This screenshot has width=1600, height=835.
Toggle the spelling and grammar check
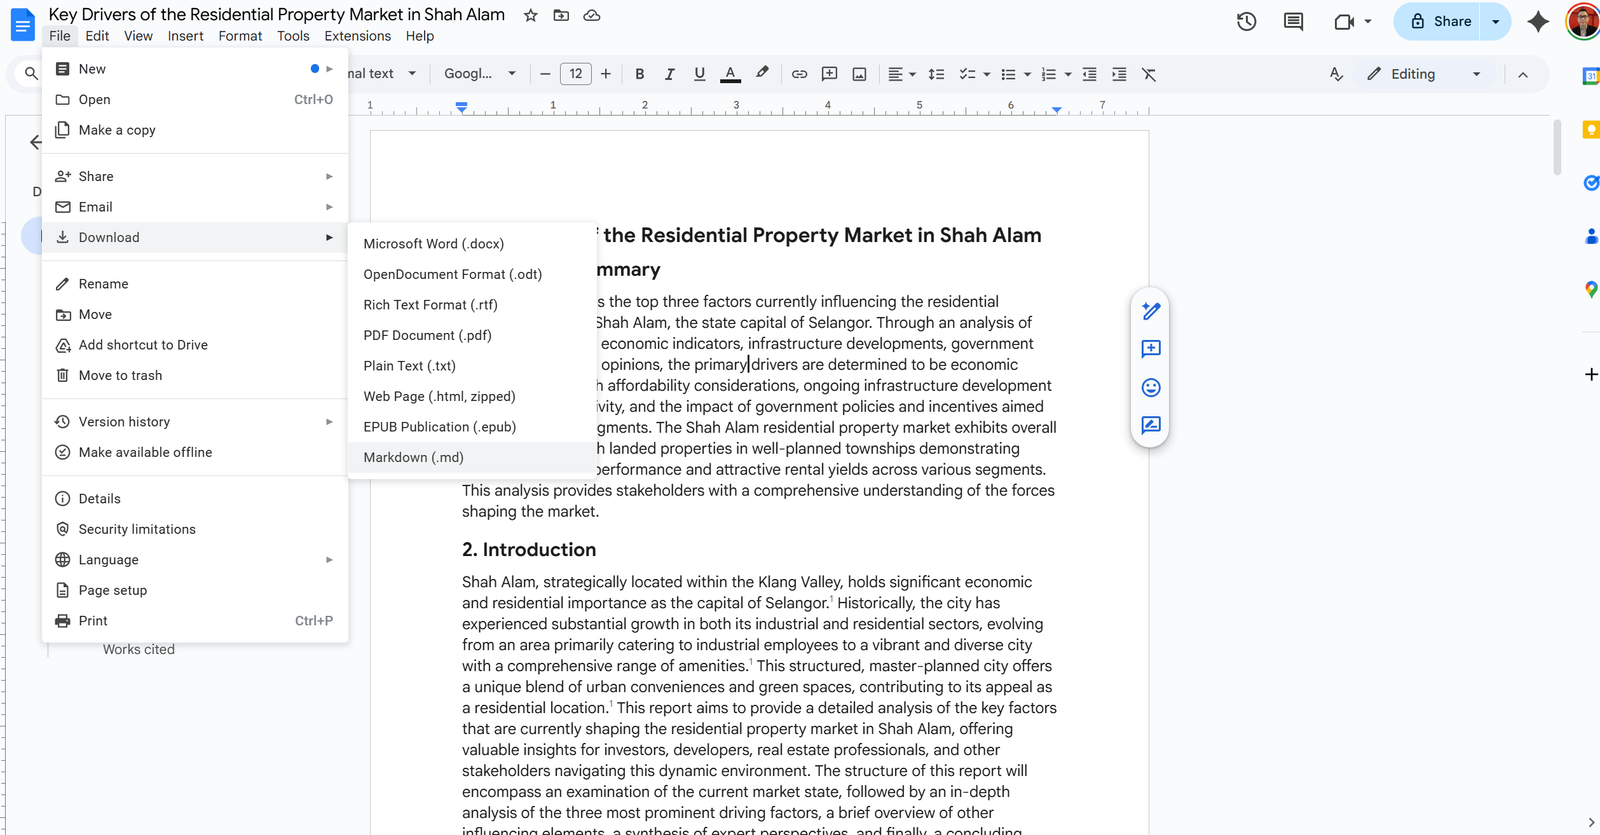(x=1336, y=74)
